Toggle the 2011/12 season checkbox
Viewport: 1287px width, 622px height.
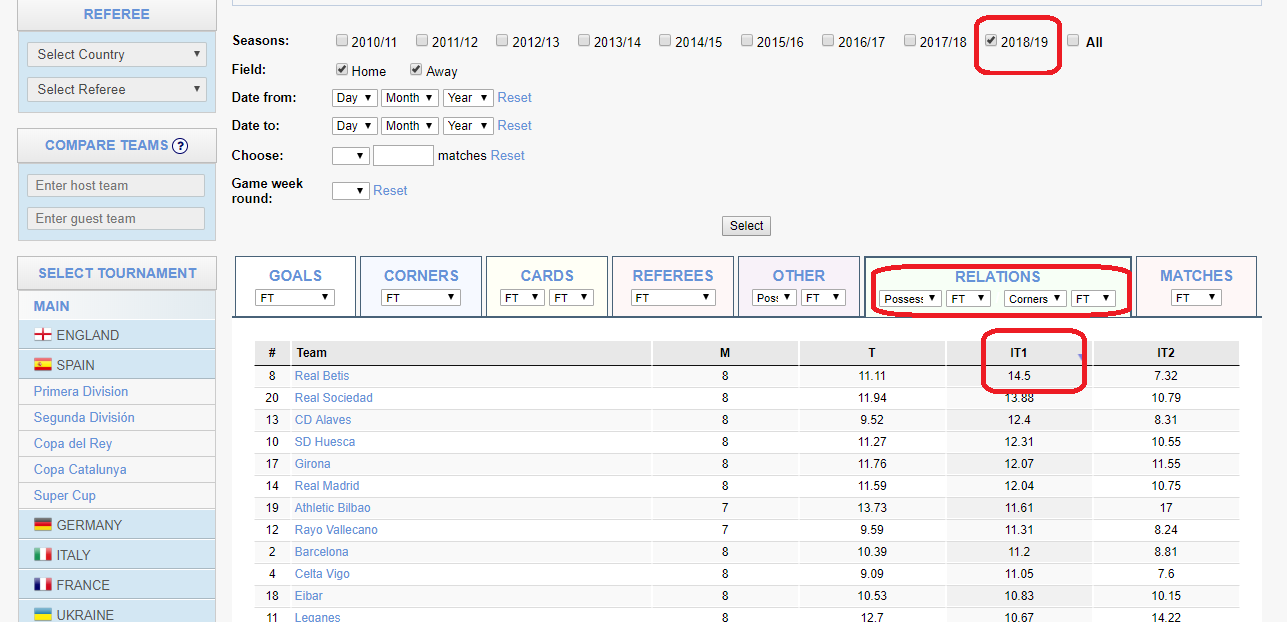422,41
